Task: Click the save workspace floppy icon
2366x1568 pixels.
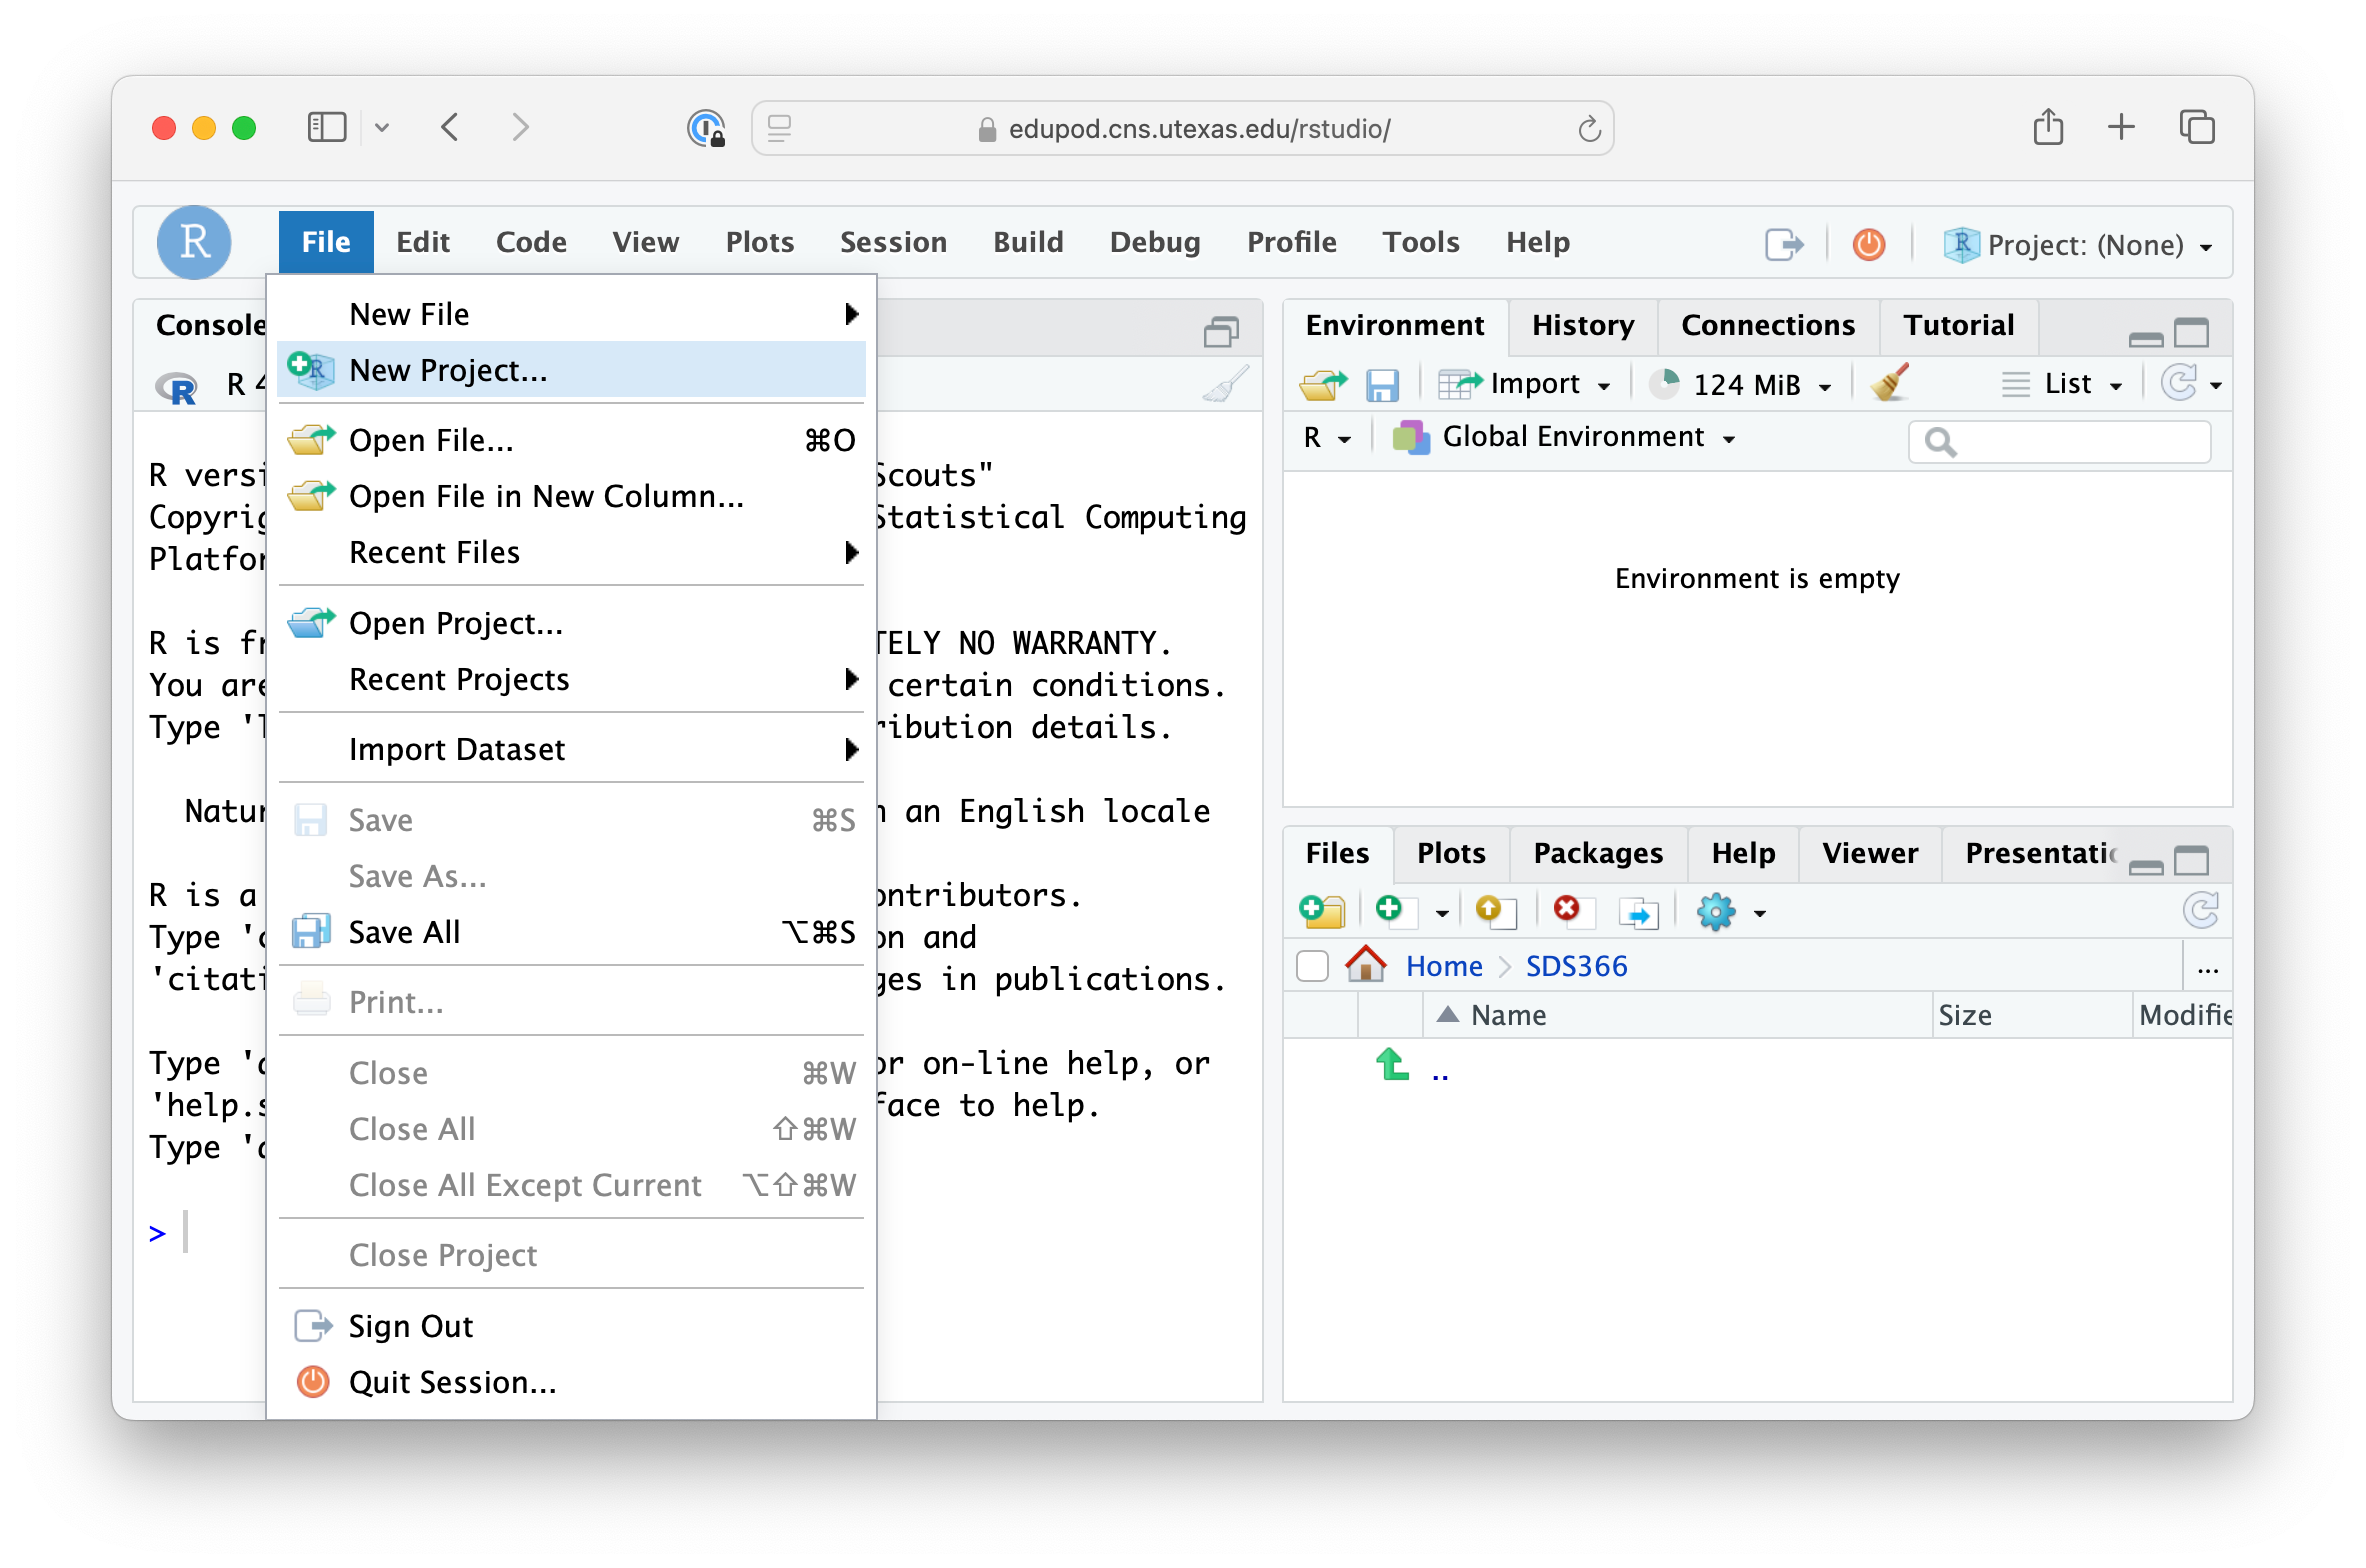Action: pos(1382,385)
